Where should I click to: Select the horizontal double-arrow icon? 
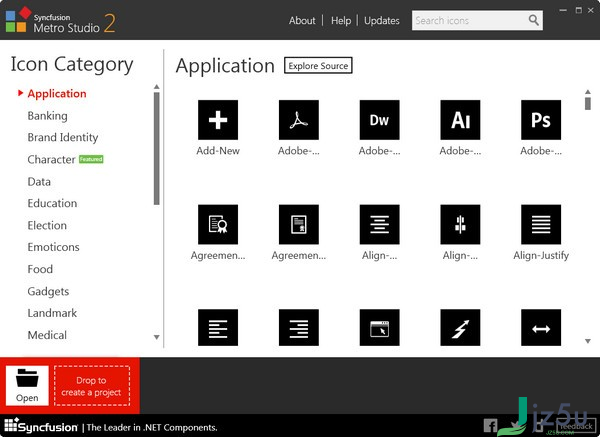pyautogui.click(x=541, y=328)
